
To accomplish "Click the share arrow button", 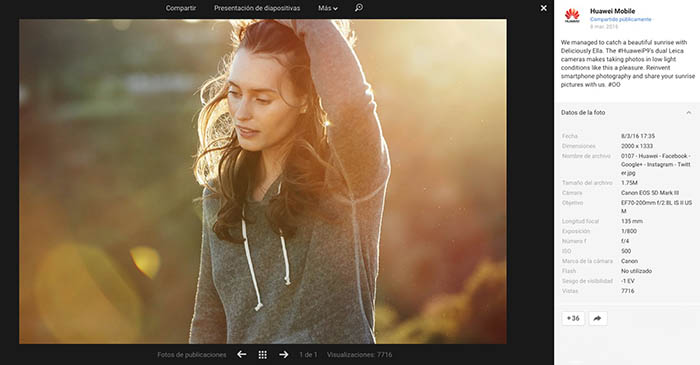I will coord(597,318).
